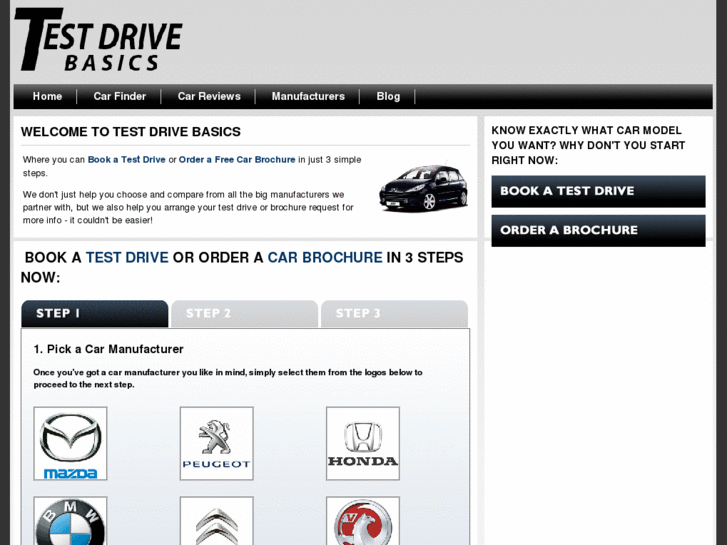This screenshot has height=545, width=727.
Task: Go to Car Finder in navigation
Action: (120, 96)
